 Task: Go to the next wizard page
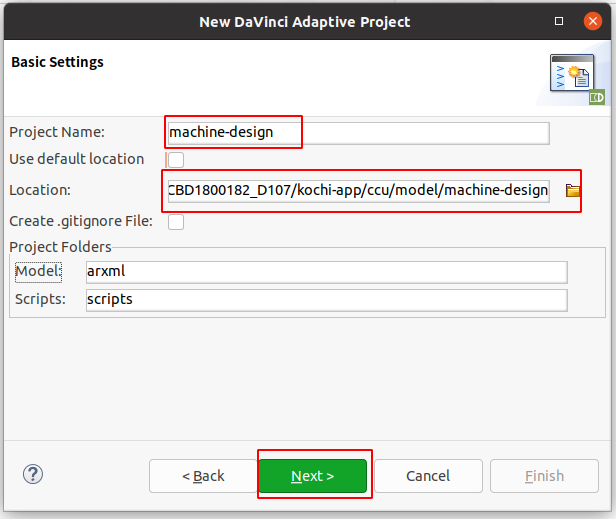coord(313,476)
